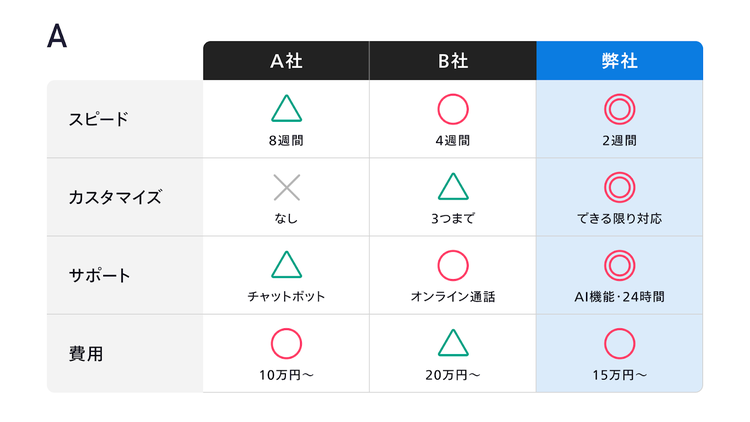
Task: Select the A社 column header
Action: click(286, 61)
